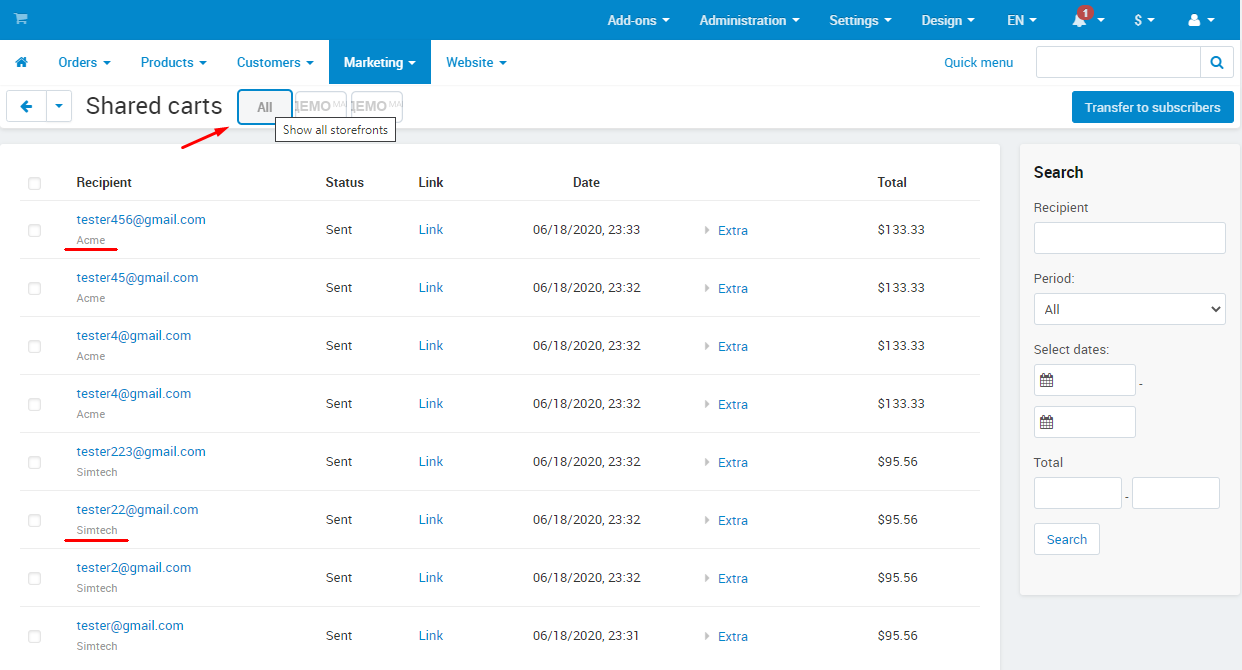The width and height of the screenshot is (1242, 670).
Task: Go to the home dashboard icon
Action: (x=21, y=62)
